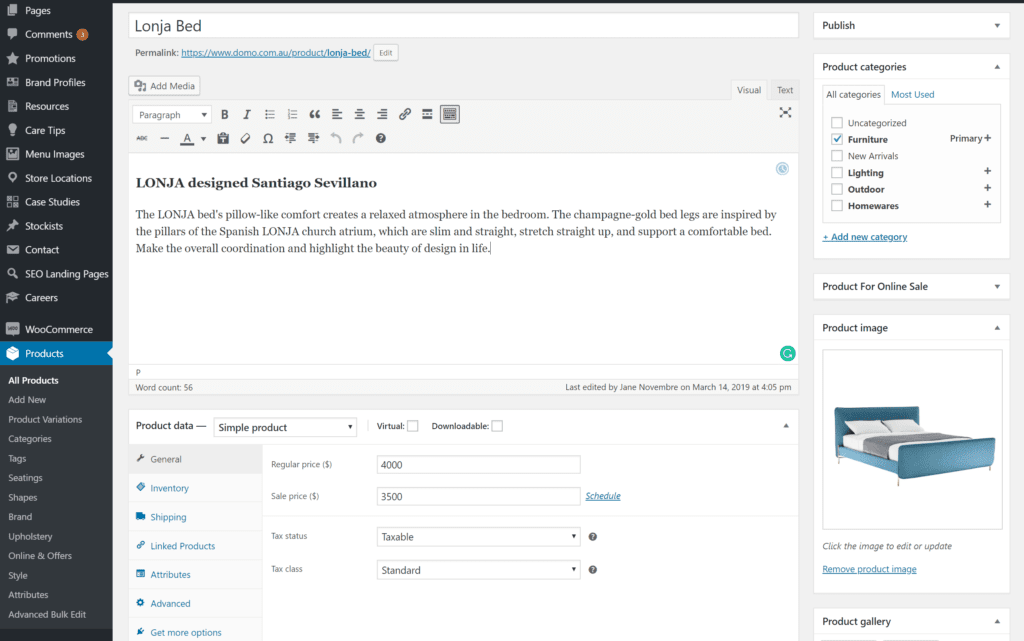Open the Most Used categories tab

(x=912, y=95)
